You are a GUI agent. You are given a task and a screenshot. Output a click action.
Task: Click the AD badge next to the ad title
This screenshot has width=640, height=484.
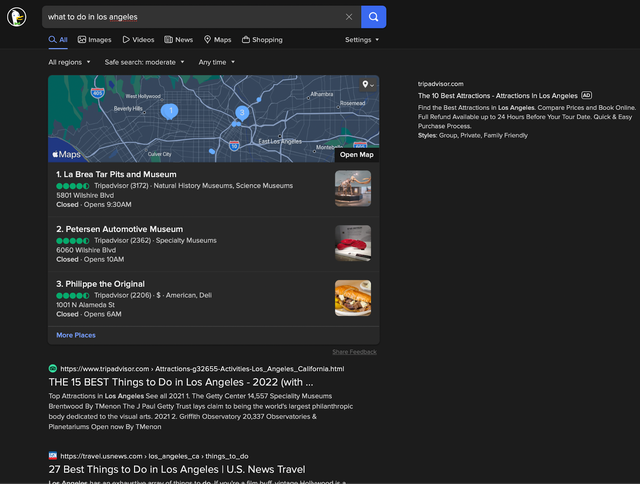(x=587, y=95)
